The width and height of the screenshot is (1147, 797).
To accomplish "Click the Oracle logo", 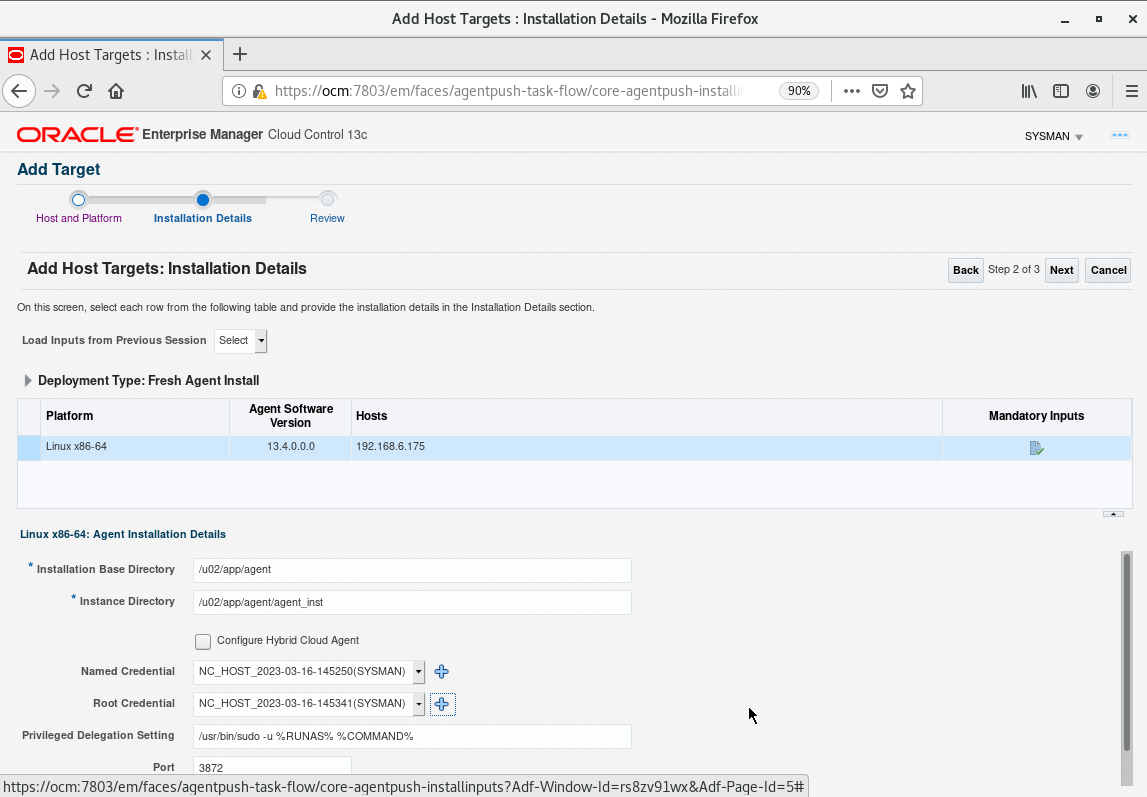I will coord(77,135).
